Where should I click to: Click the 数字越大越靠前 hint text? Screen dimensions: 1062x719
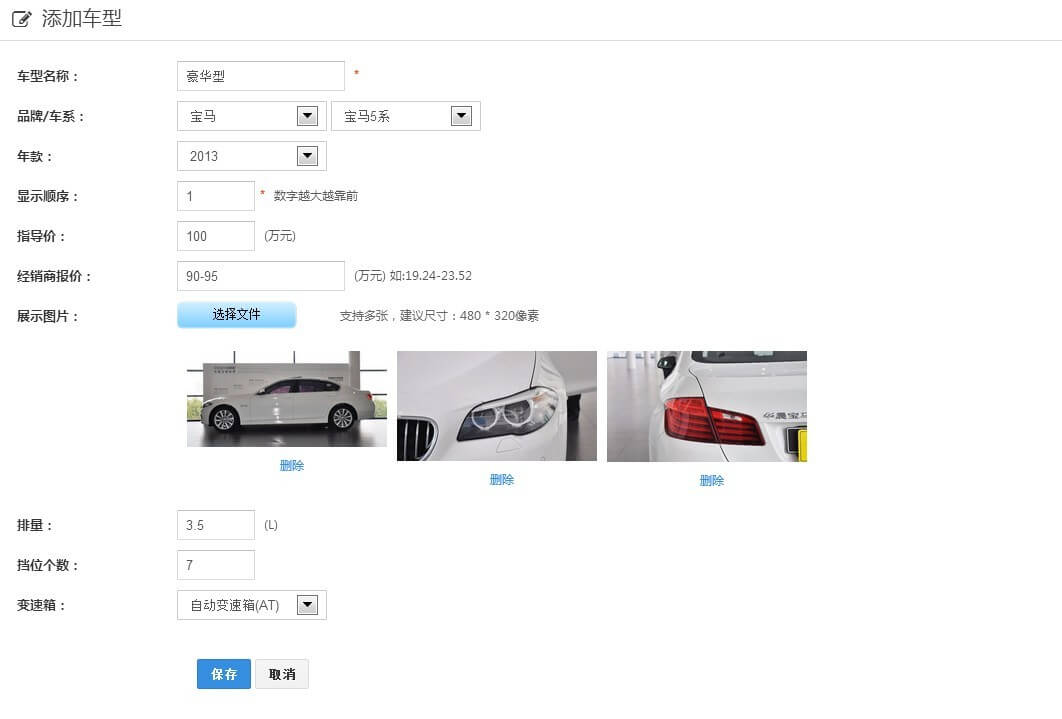(316, 196)
